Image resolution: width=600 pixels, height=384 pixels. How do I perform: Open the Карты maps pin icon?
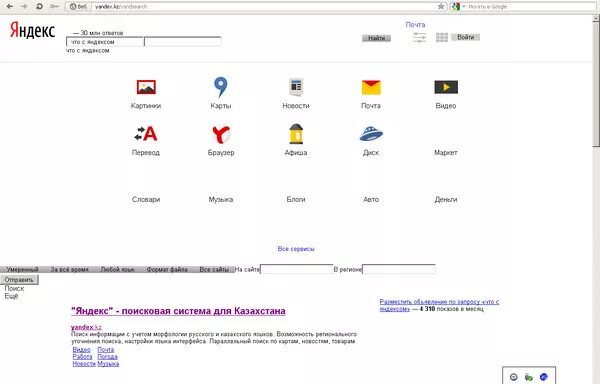[x=220, y=87]
